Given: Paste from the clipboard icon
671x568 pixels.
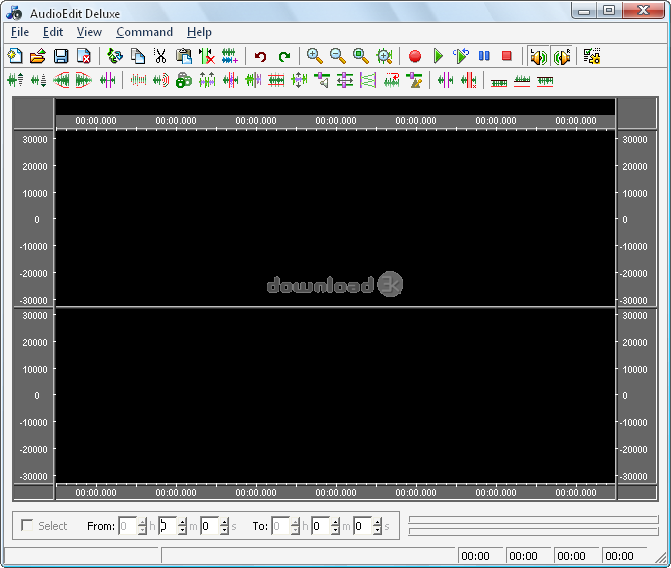Looking at the screenshot, I should tap(184, 56).
